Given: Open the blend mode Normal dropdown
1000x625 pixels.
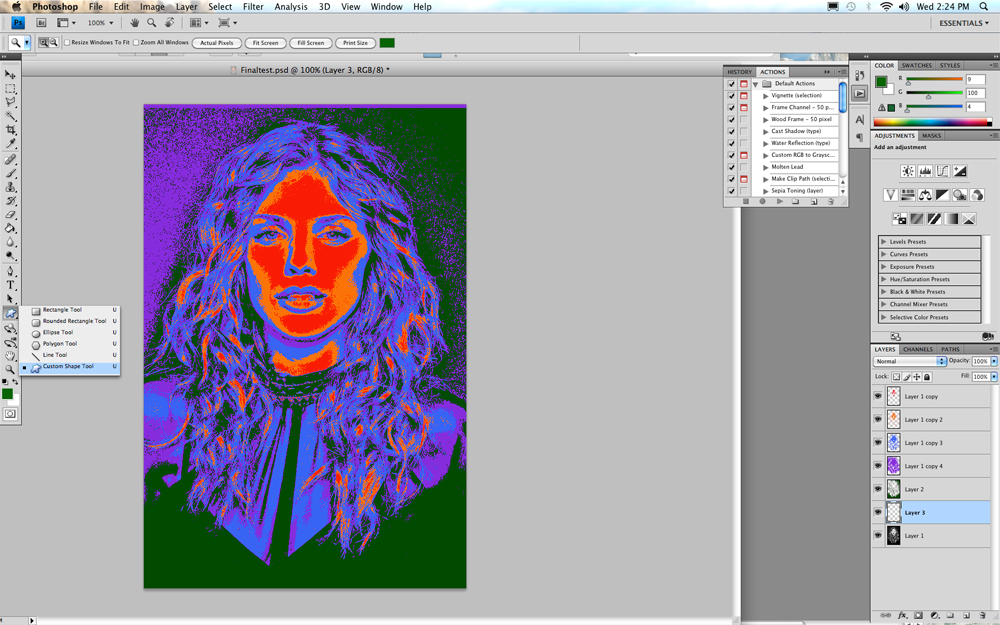Looking at the screenshot, I should click(x=909, y=361).
